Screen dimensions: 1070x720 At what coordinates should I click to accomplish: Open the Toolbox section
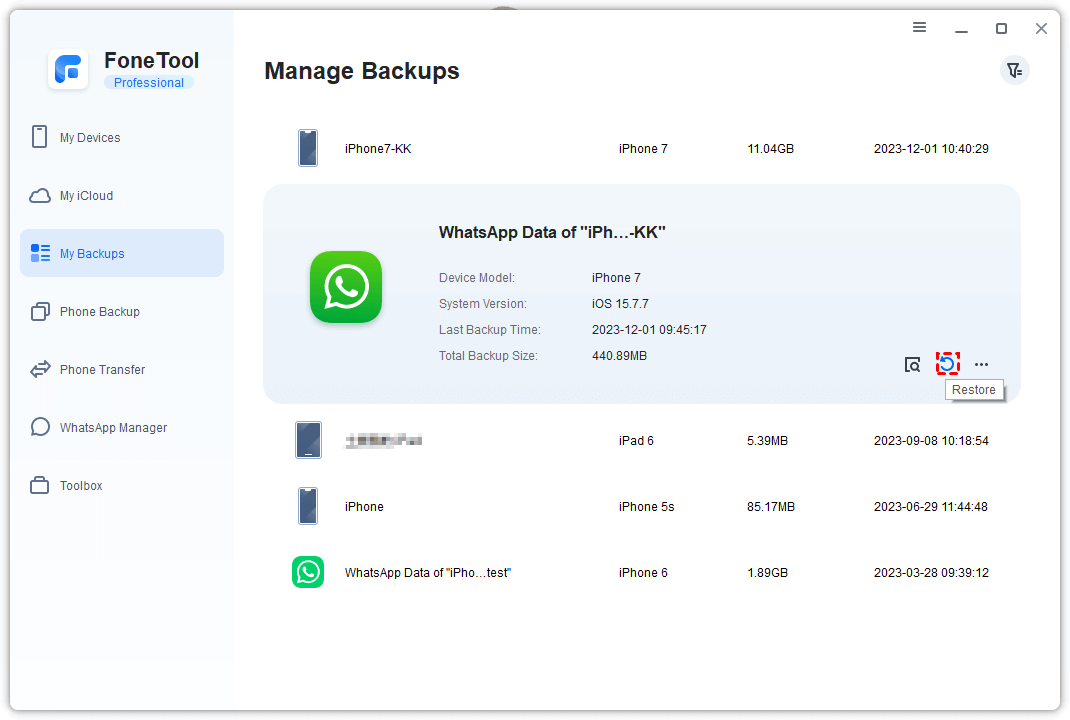coord(81,486)
